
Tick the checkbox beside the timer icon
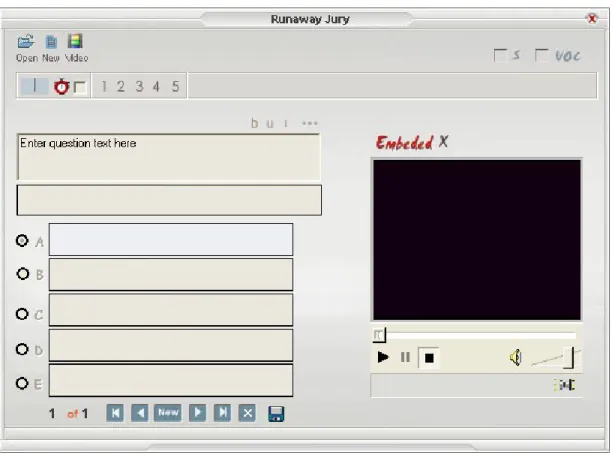[80, 87]
